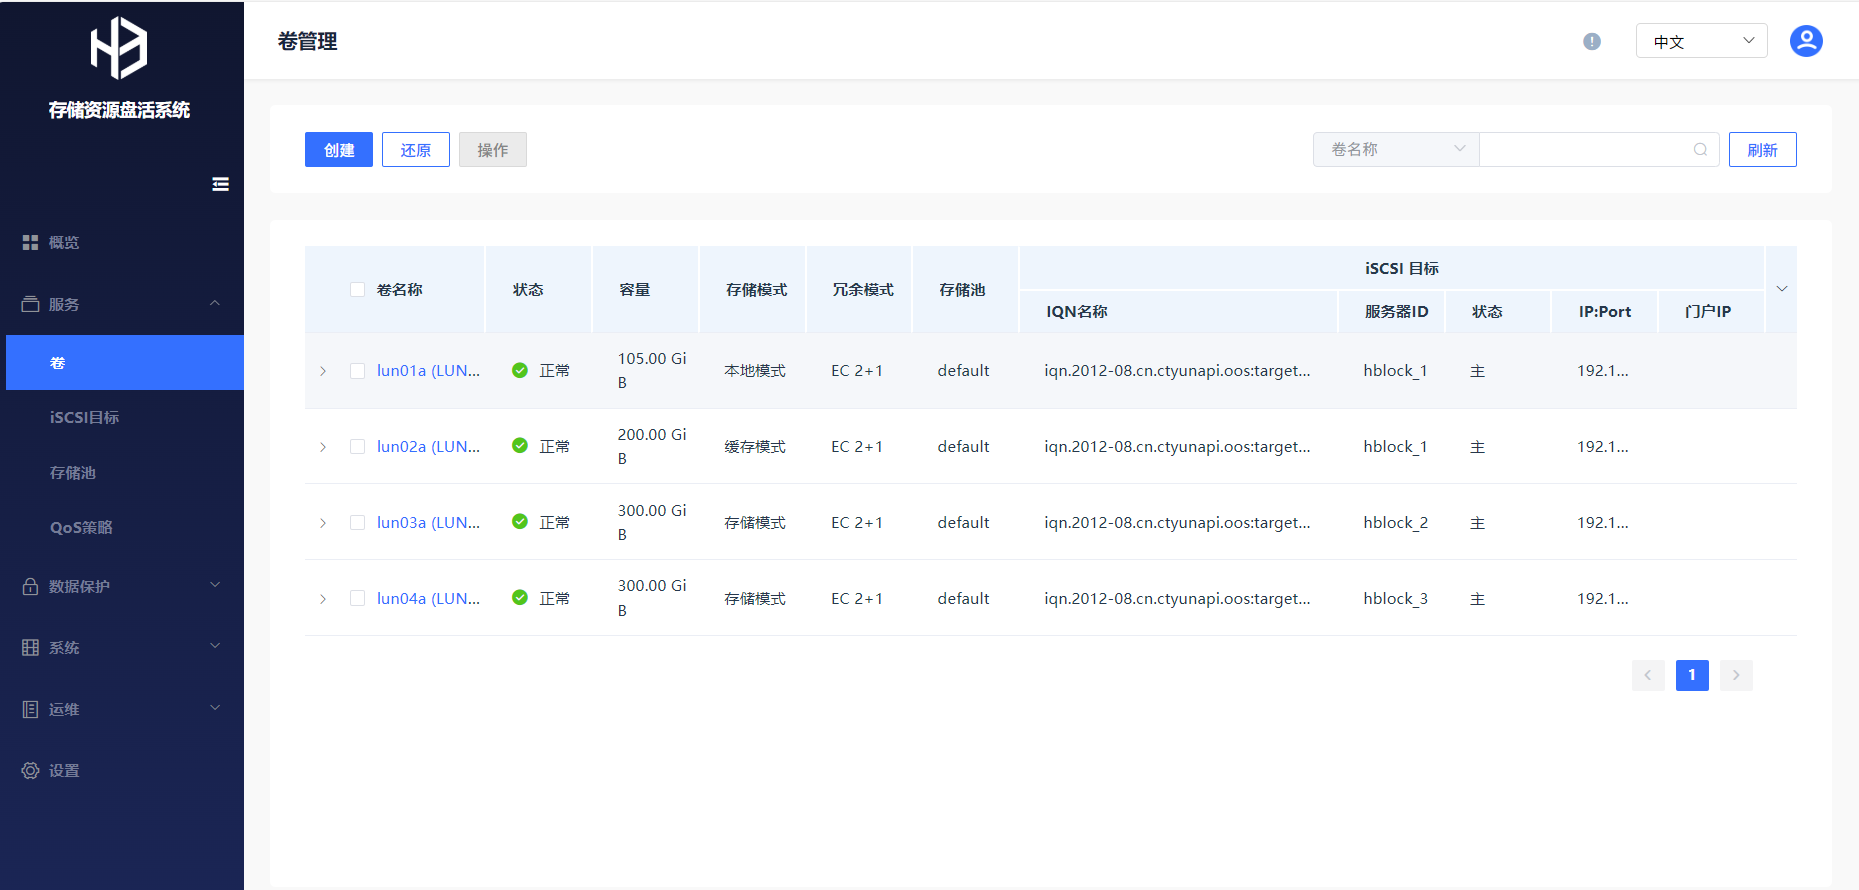Go to next page arrow
Screen dimensions: 1859x890
(x=1736, y=675)
